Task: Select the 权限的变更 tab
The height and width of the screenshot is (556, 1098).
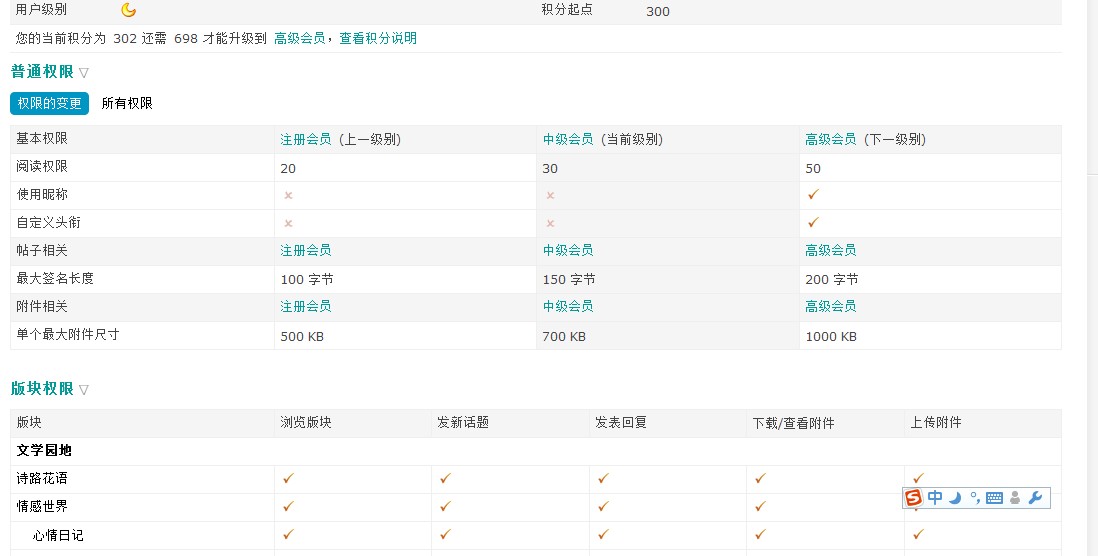Action: pyautogui.click(x=49, y=103)
